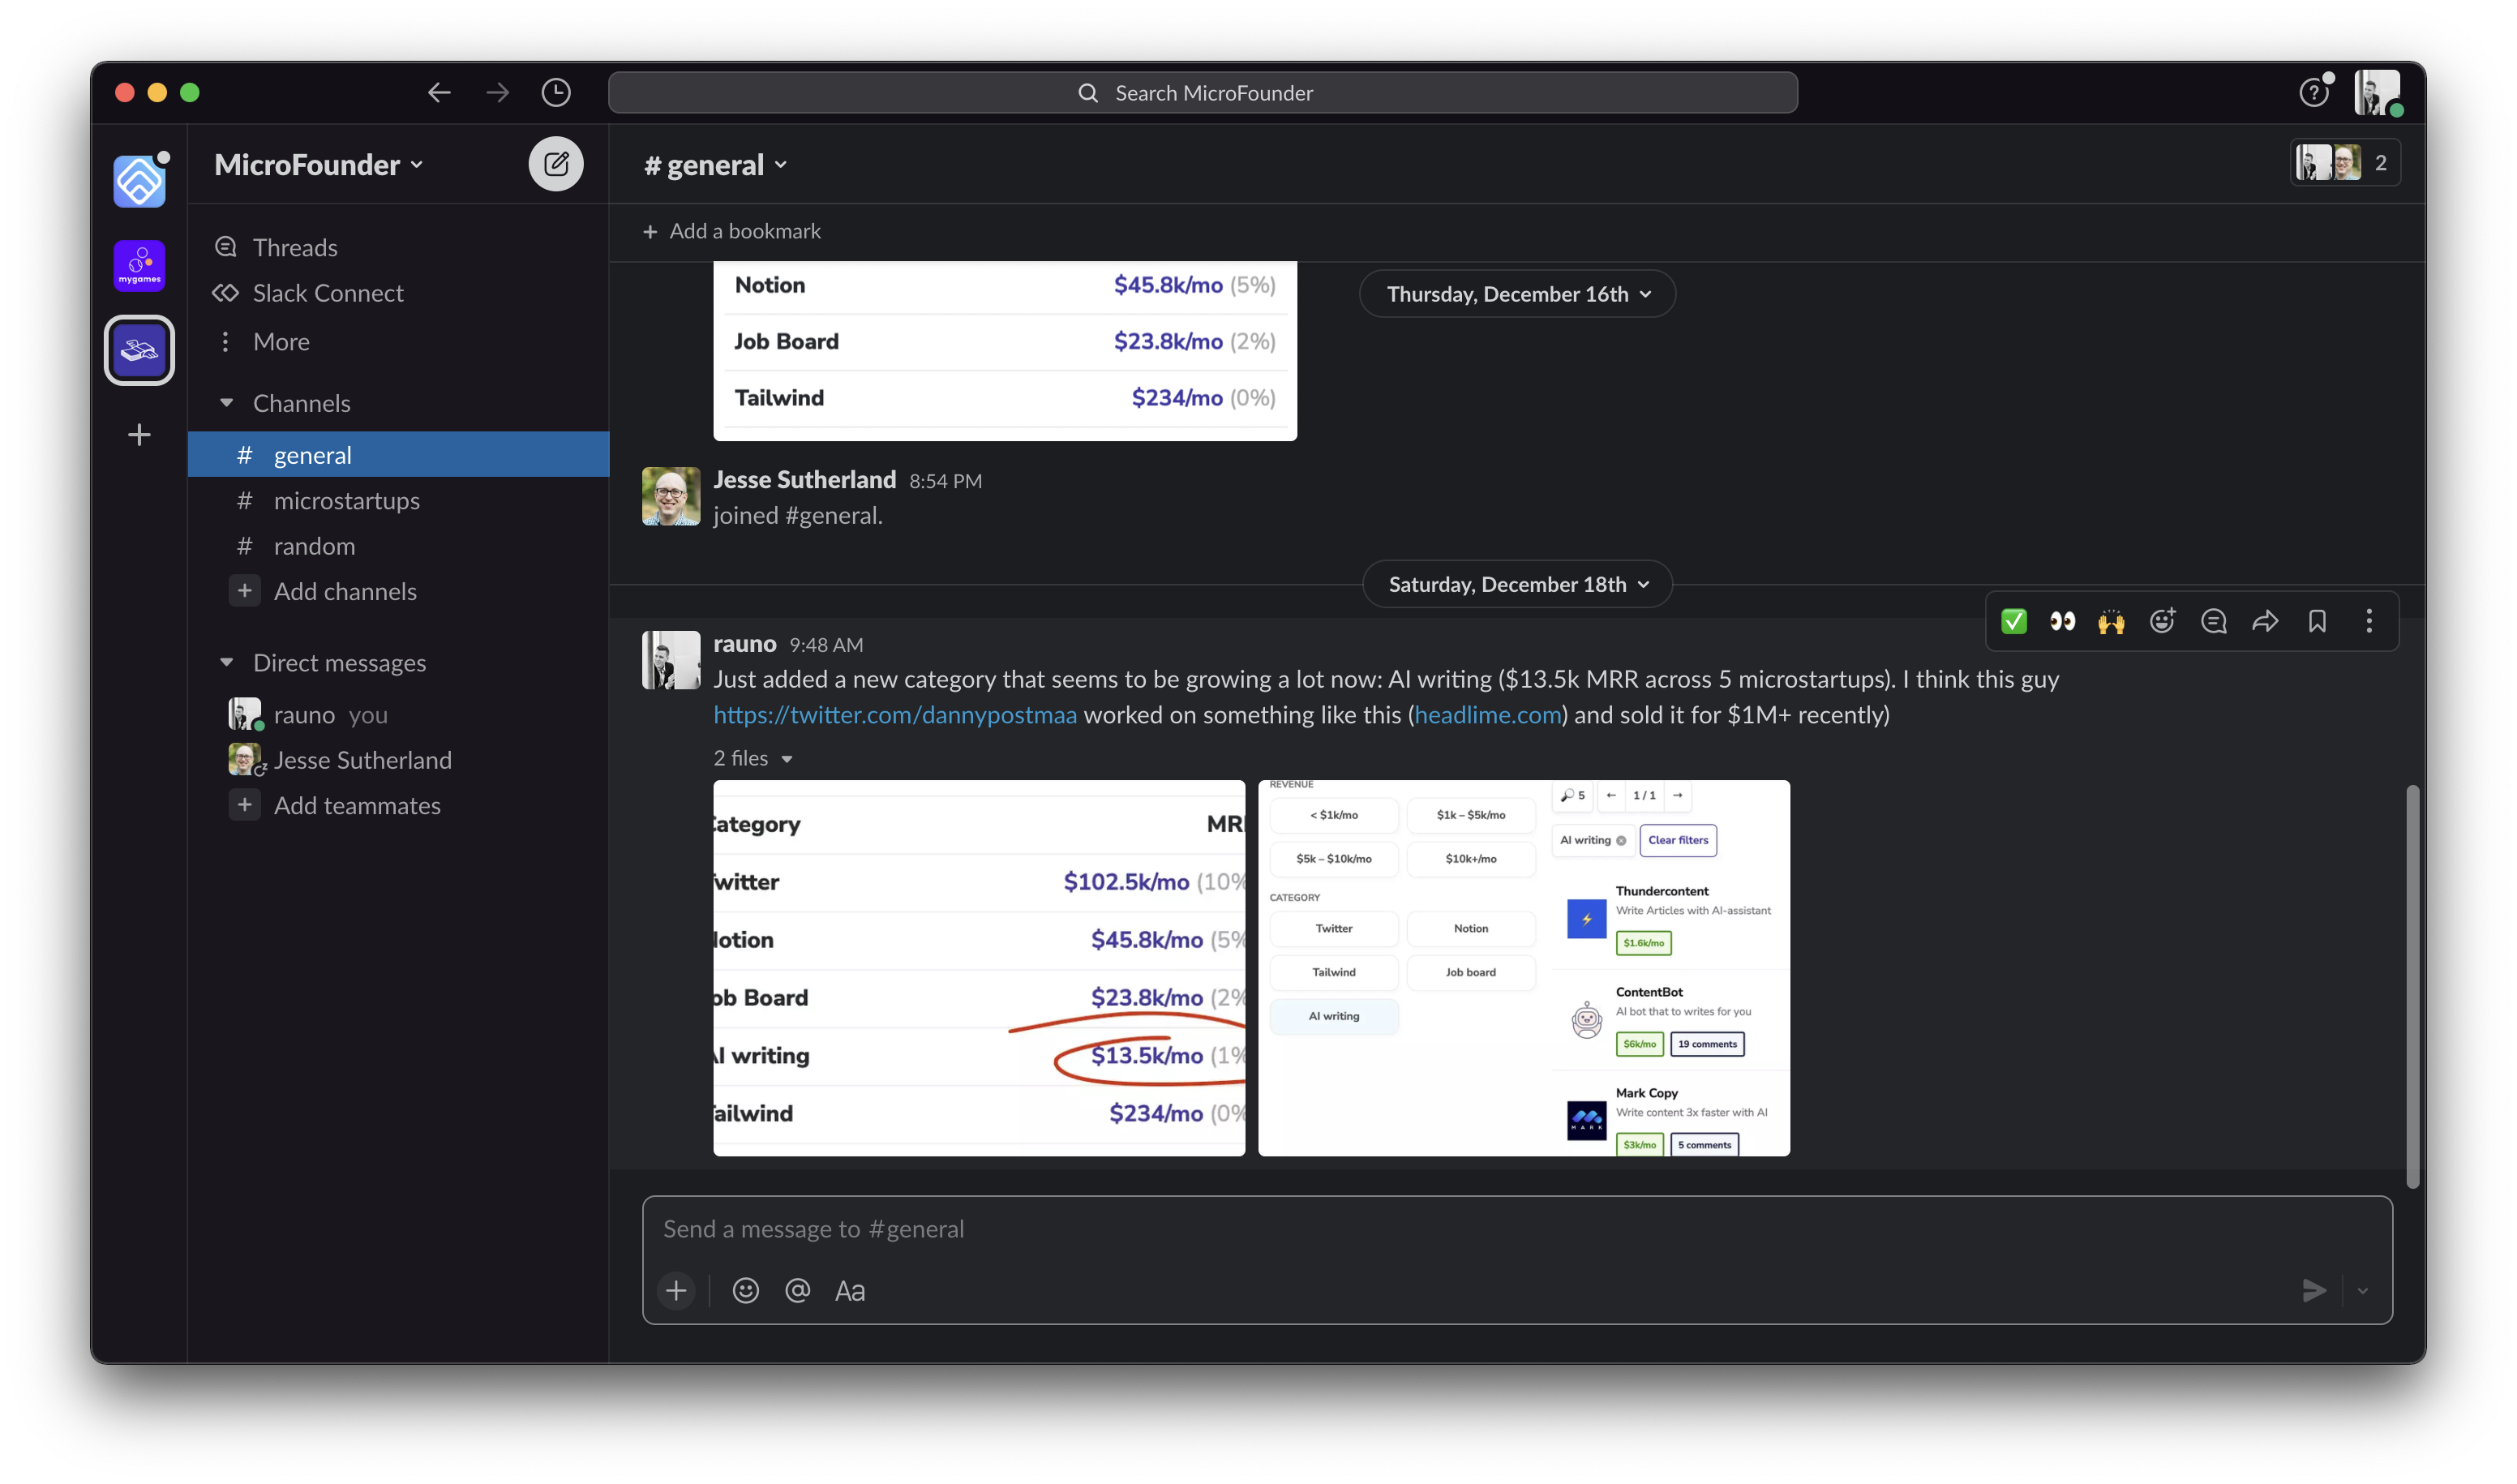Open rauno's profile from message name
Screen dimensions: 2517x1484
tap(744, 644)
